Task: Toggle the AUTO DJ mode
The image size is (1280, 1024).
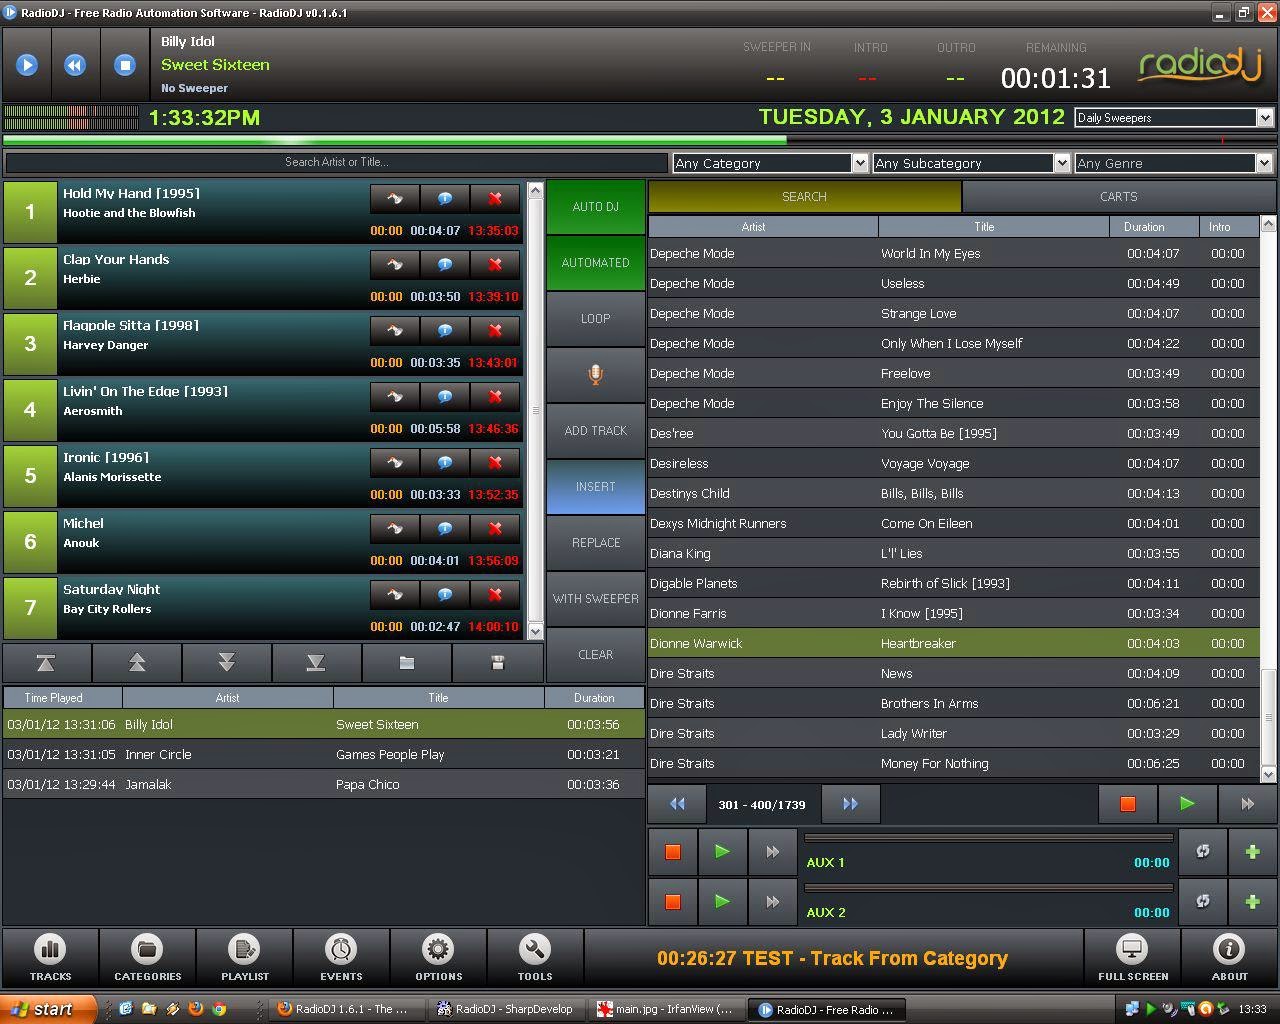Action: click(x=595, y=207)
